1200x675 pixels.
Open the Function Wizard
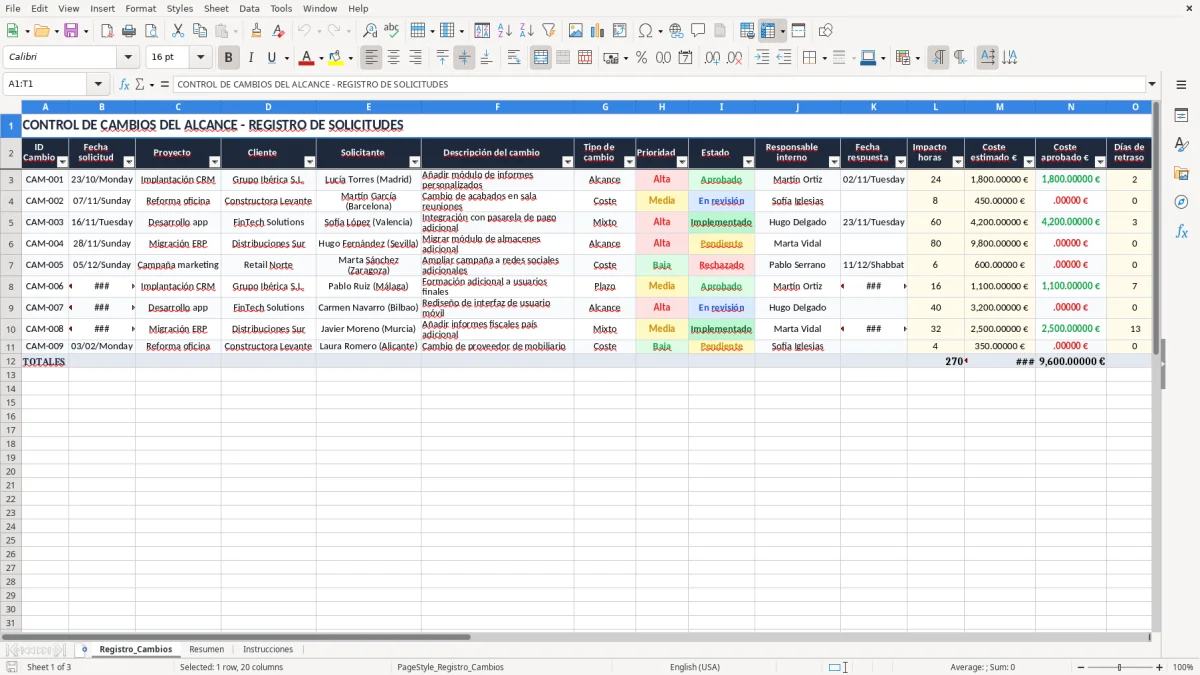124,84
